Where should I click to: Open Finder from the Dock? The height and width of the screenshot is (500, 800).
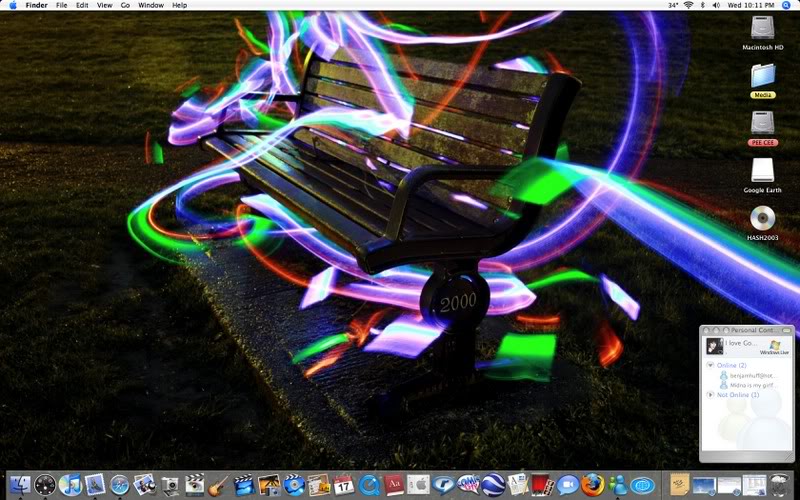pyautogui.click(x=20, y=485)
